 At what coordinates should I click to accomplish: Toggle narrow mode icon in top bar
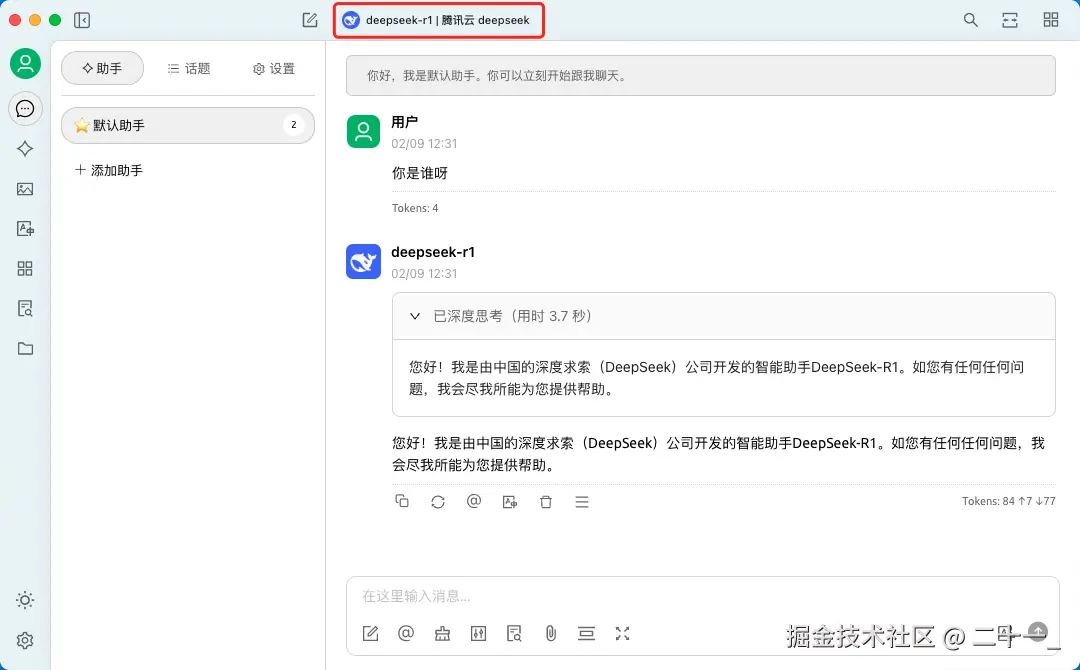point(1010,20)
